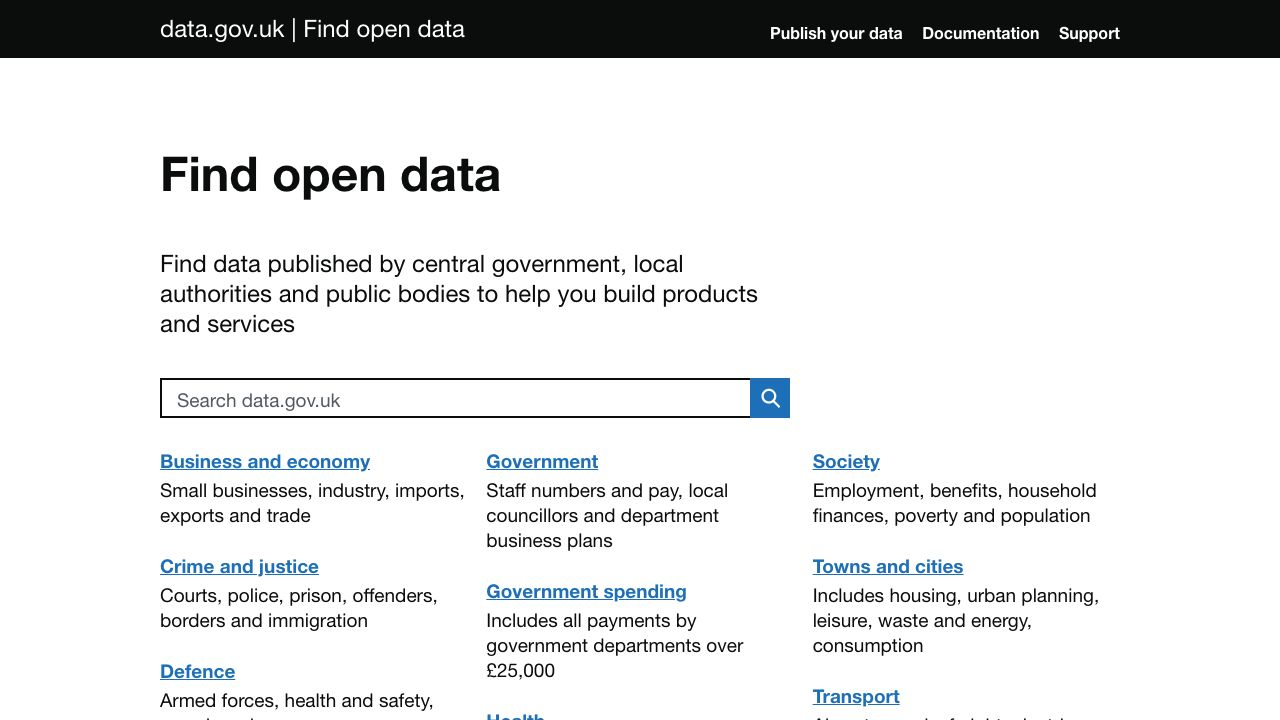Viewport: 1280px width, 720px height.
Task: Select the Defence topic link
Action: [x=197, y=671]
